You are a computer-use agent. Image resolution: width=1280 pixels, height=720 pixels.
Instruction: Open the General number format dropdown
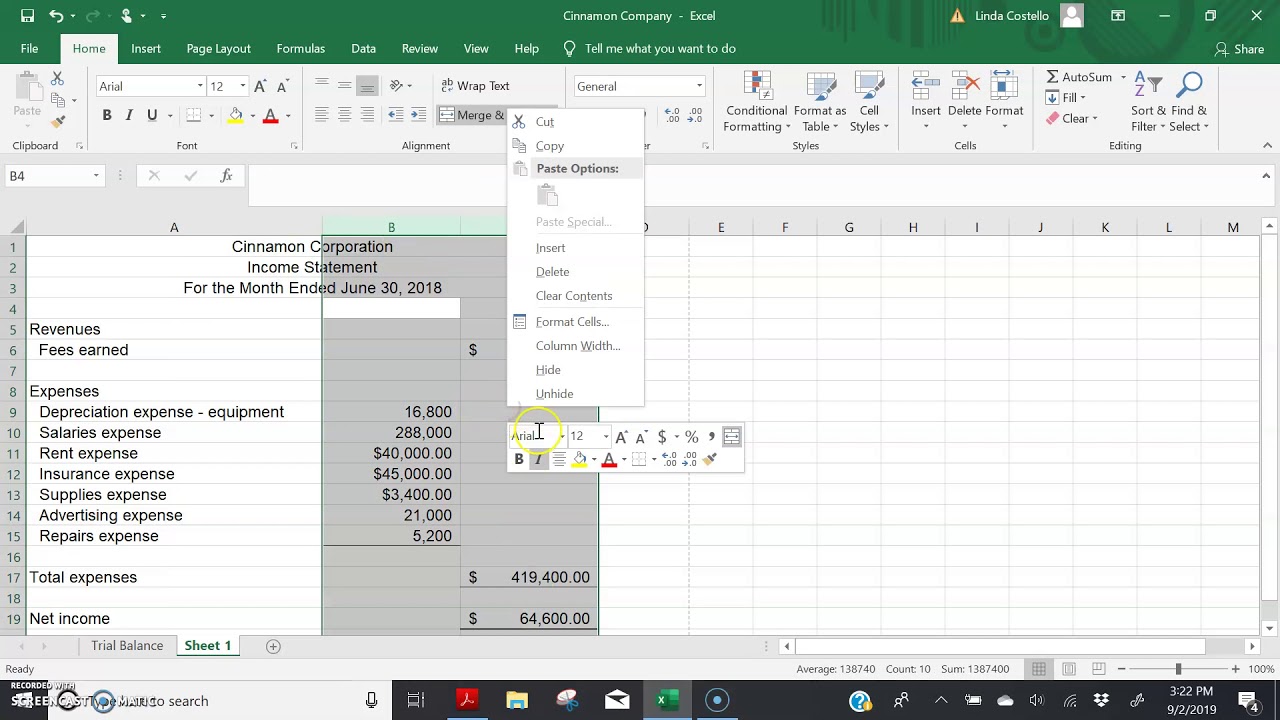coord(699,87)
